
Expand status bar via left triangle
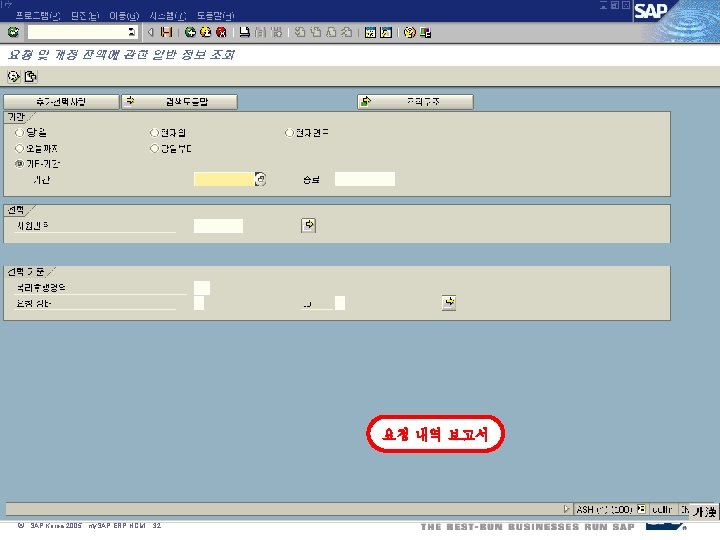[567, 509]
